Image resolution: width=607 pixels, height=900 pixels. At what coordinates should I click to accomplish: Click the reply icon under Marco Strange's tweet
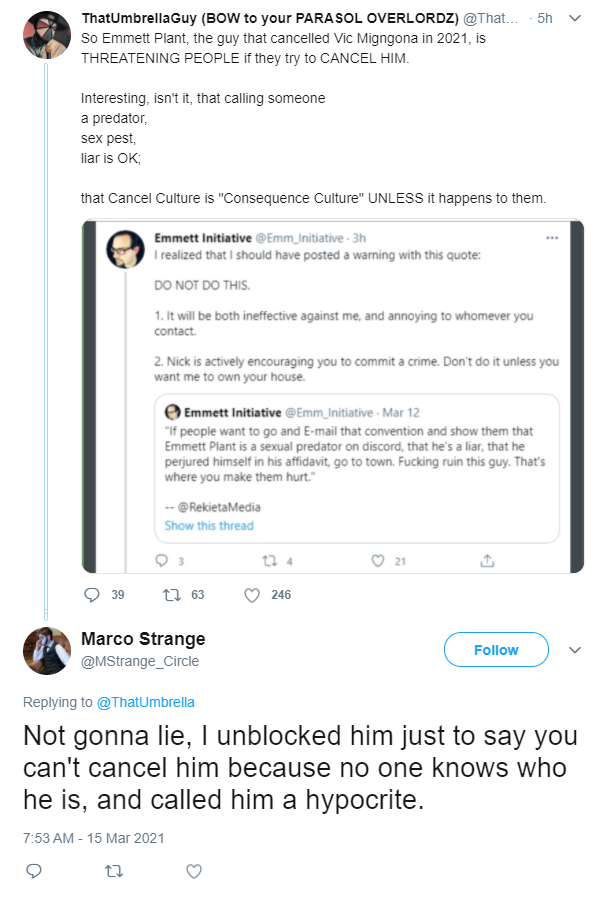point(34,871)
